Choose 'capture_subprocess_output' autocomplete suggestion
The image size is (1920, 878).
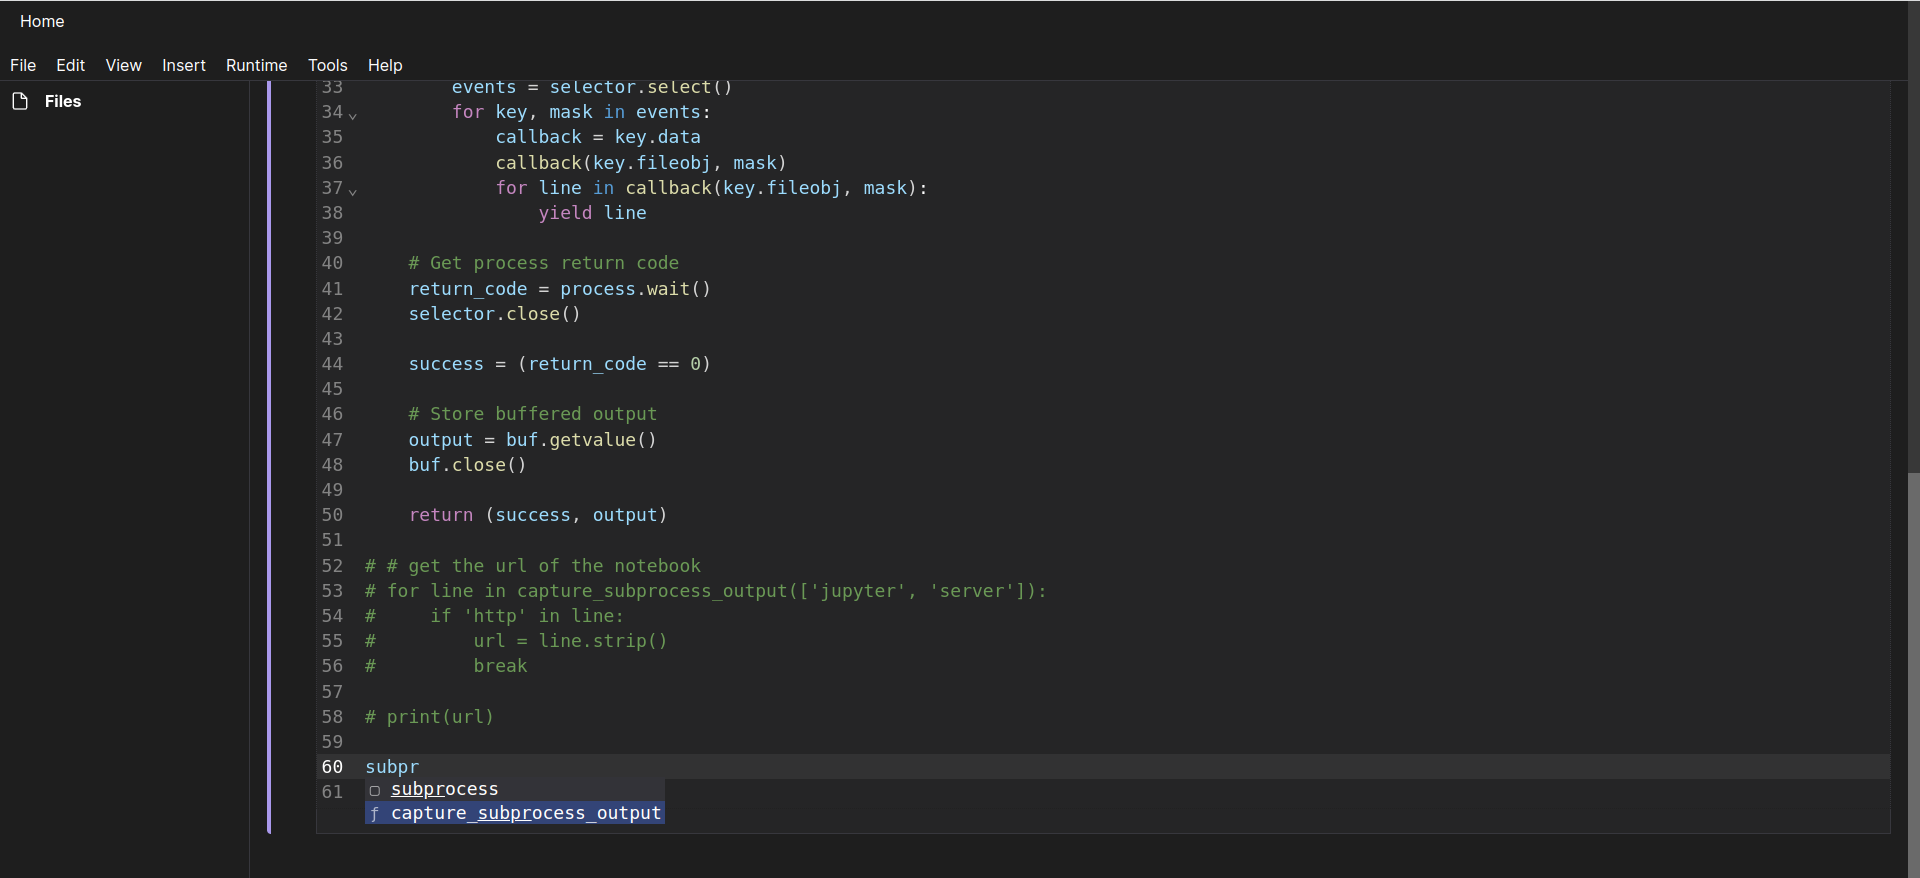coord(515,813)
